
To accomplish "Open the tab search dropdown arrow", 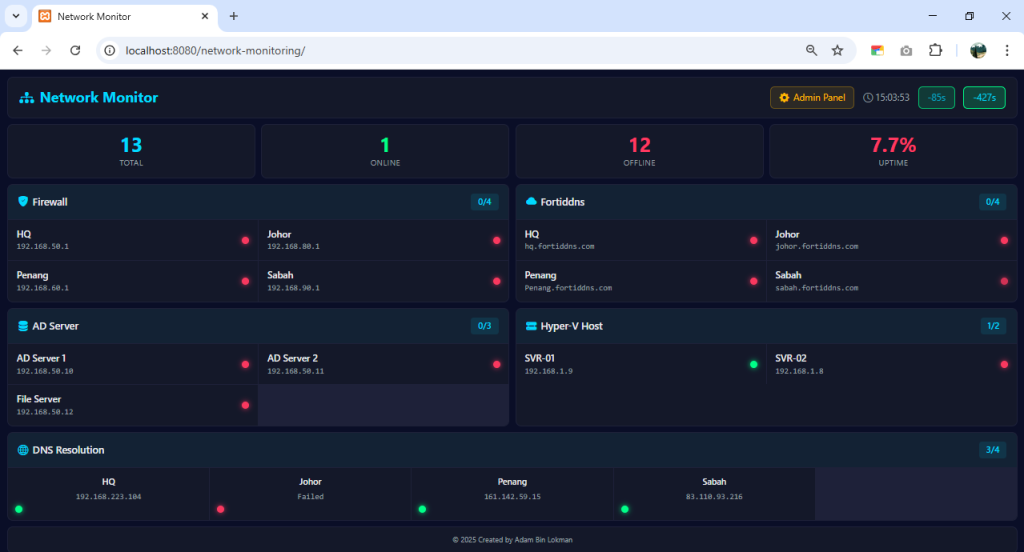I will [x=16, y=16].
